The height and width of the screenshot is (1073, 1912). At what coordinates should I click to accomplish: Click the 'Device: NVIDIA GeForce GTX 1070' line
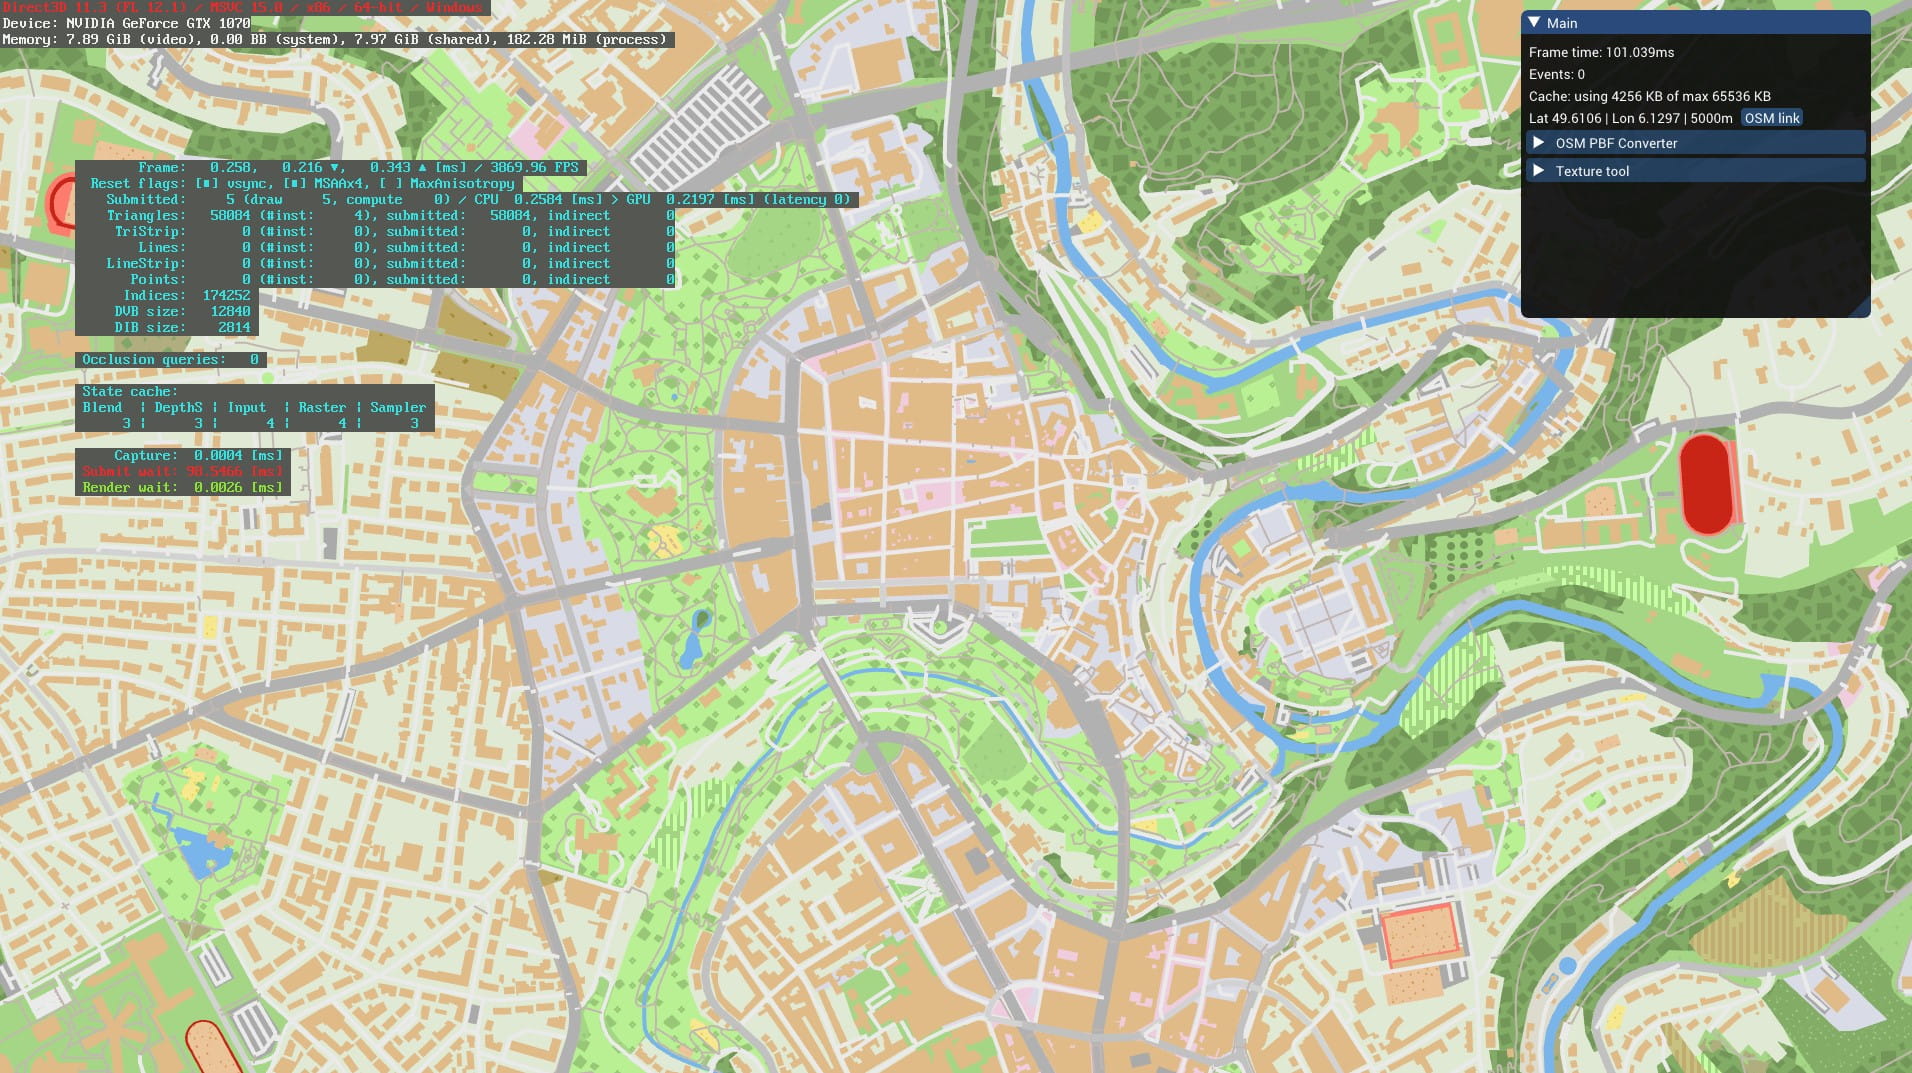click(x=126, y=23)
